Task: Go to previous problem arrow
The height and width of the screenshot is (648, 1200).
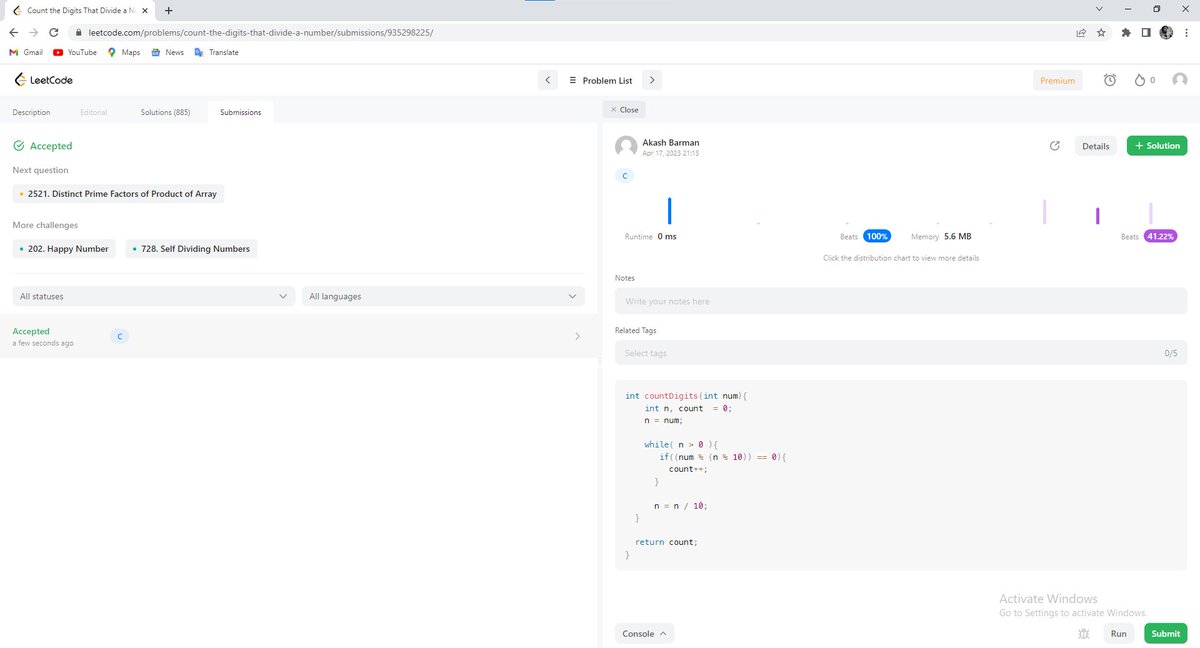Action: (547, 80)
